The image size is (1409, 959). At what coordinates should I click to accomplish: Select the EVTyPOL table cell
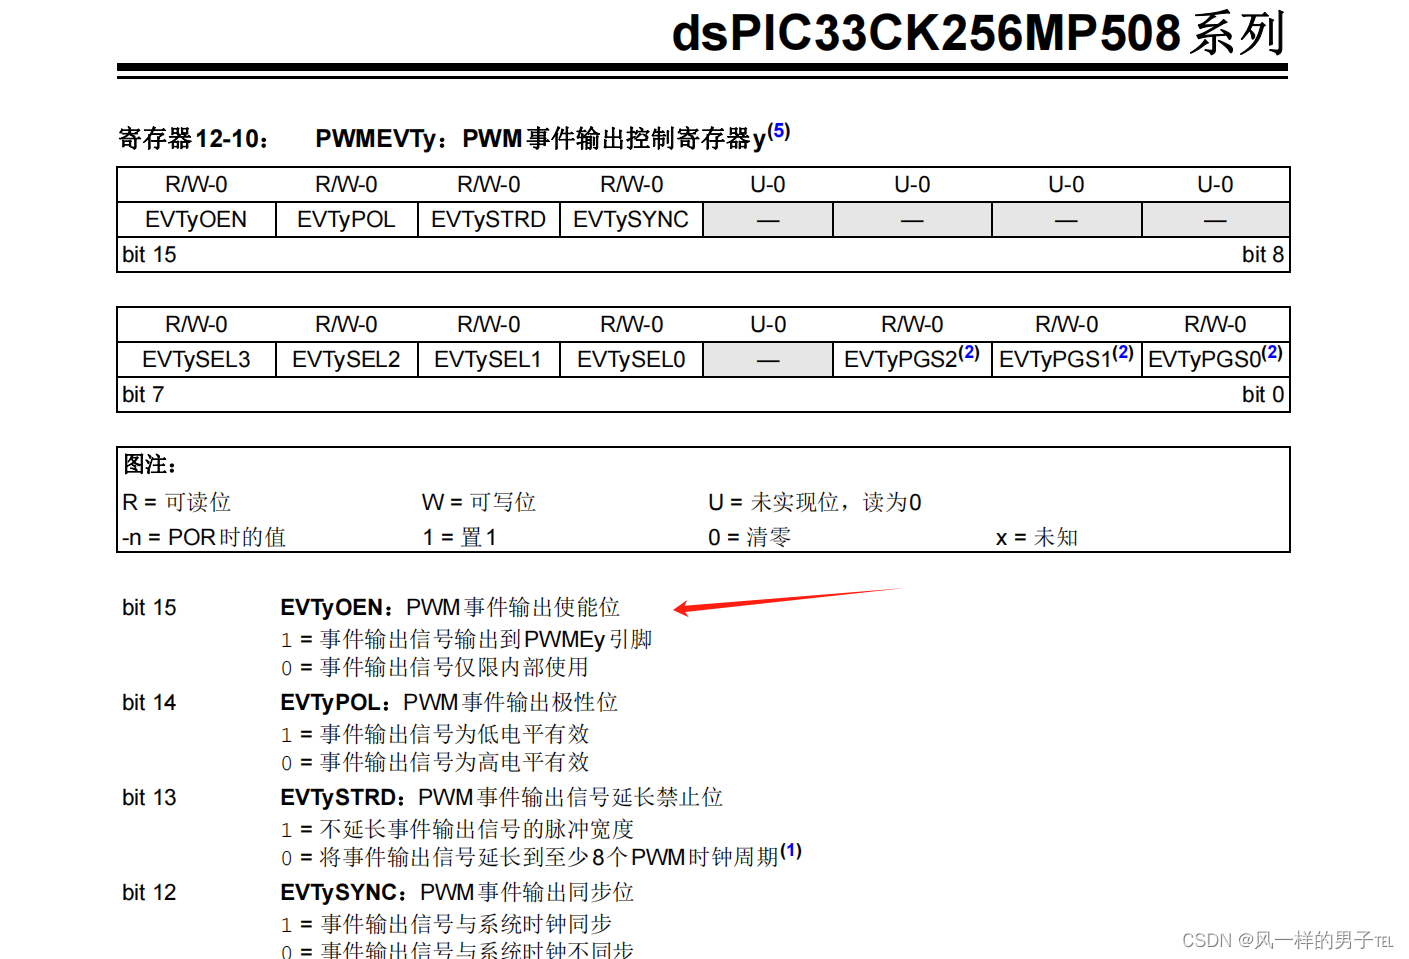pos(346,219)
